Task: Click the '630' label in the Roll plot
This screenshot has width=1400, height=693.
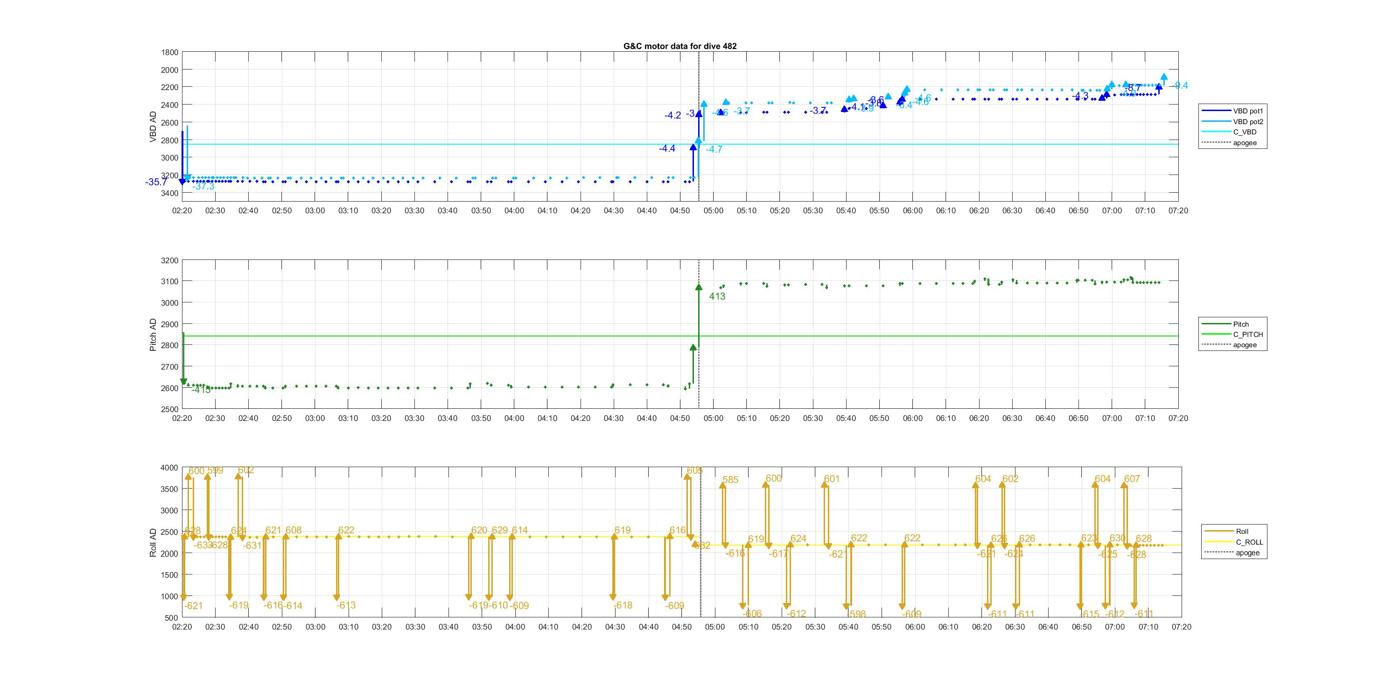Action: [x=1117, y=538]
